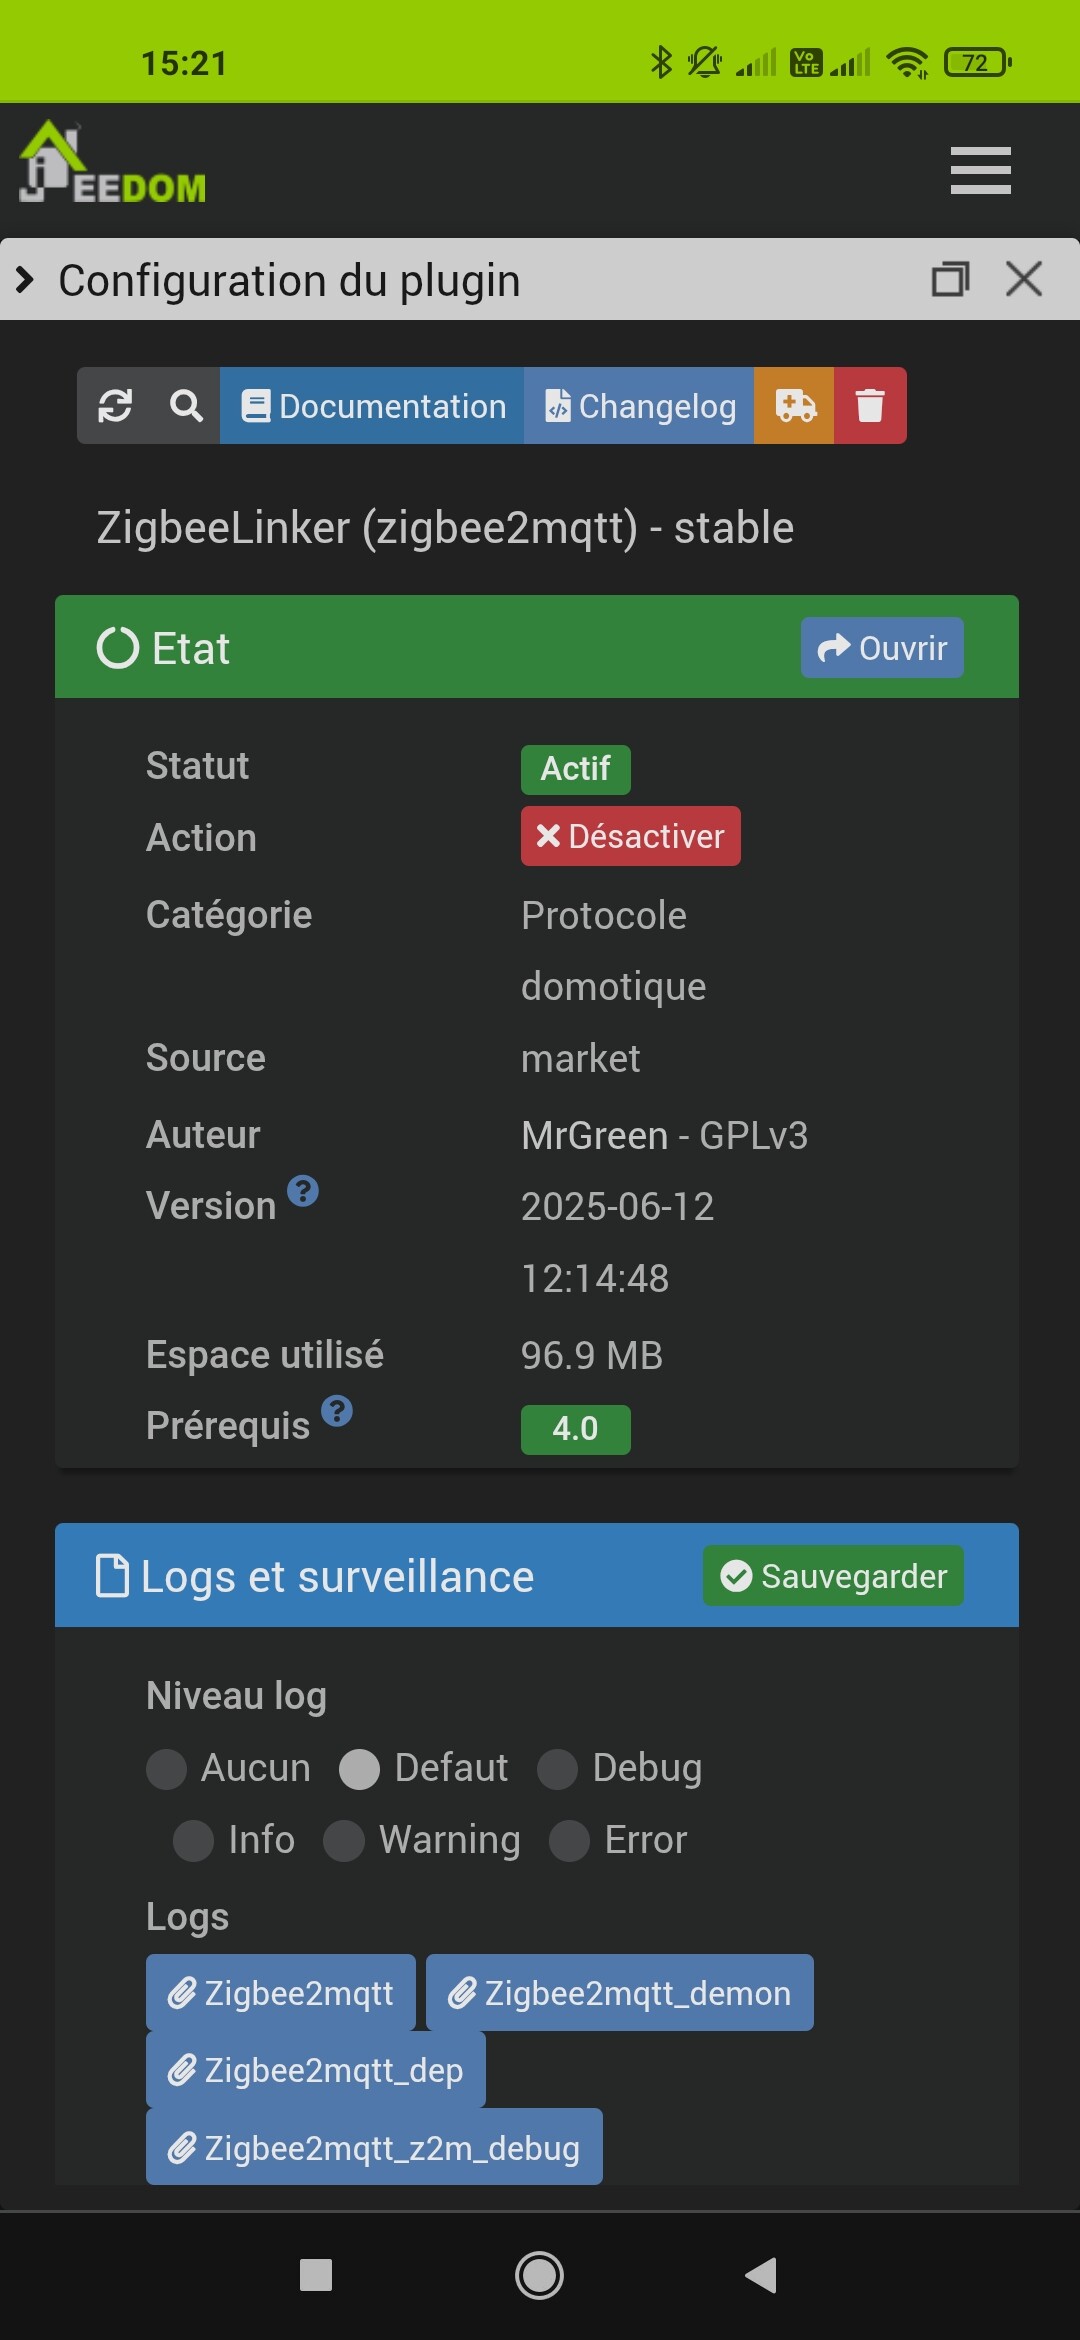Open the Documentation page
Screen dimensions: 1080x2340
[372, 406]
